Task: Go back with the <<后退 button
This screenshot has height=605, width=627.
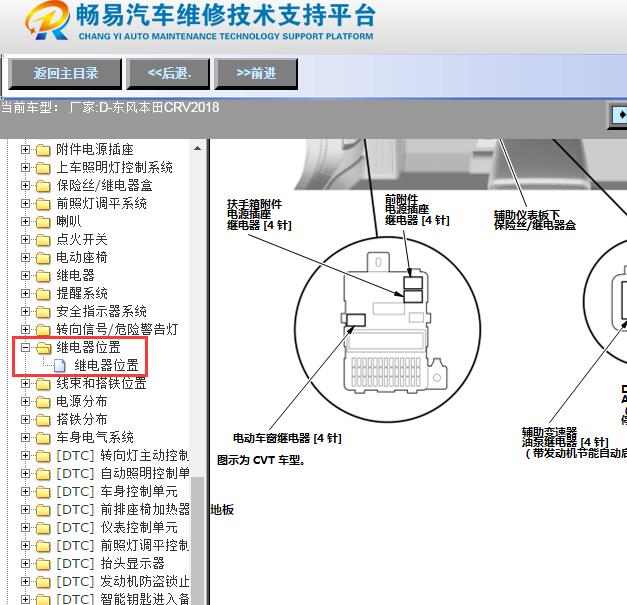Action: click(x=168, y=73)
